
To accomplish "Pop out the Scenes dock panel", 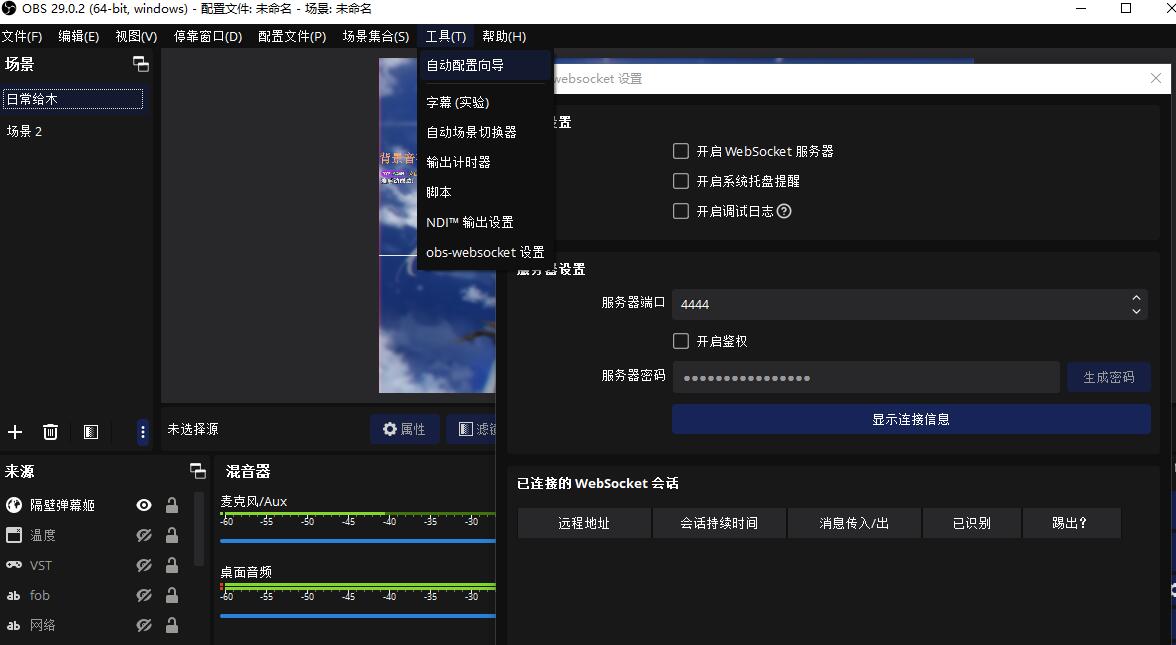I will (141, 64).
